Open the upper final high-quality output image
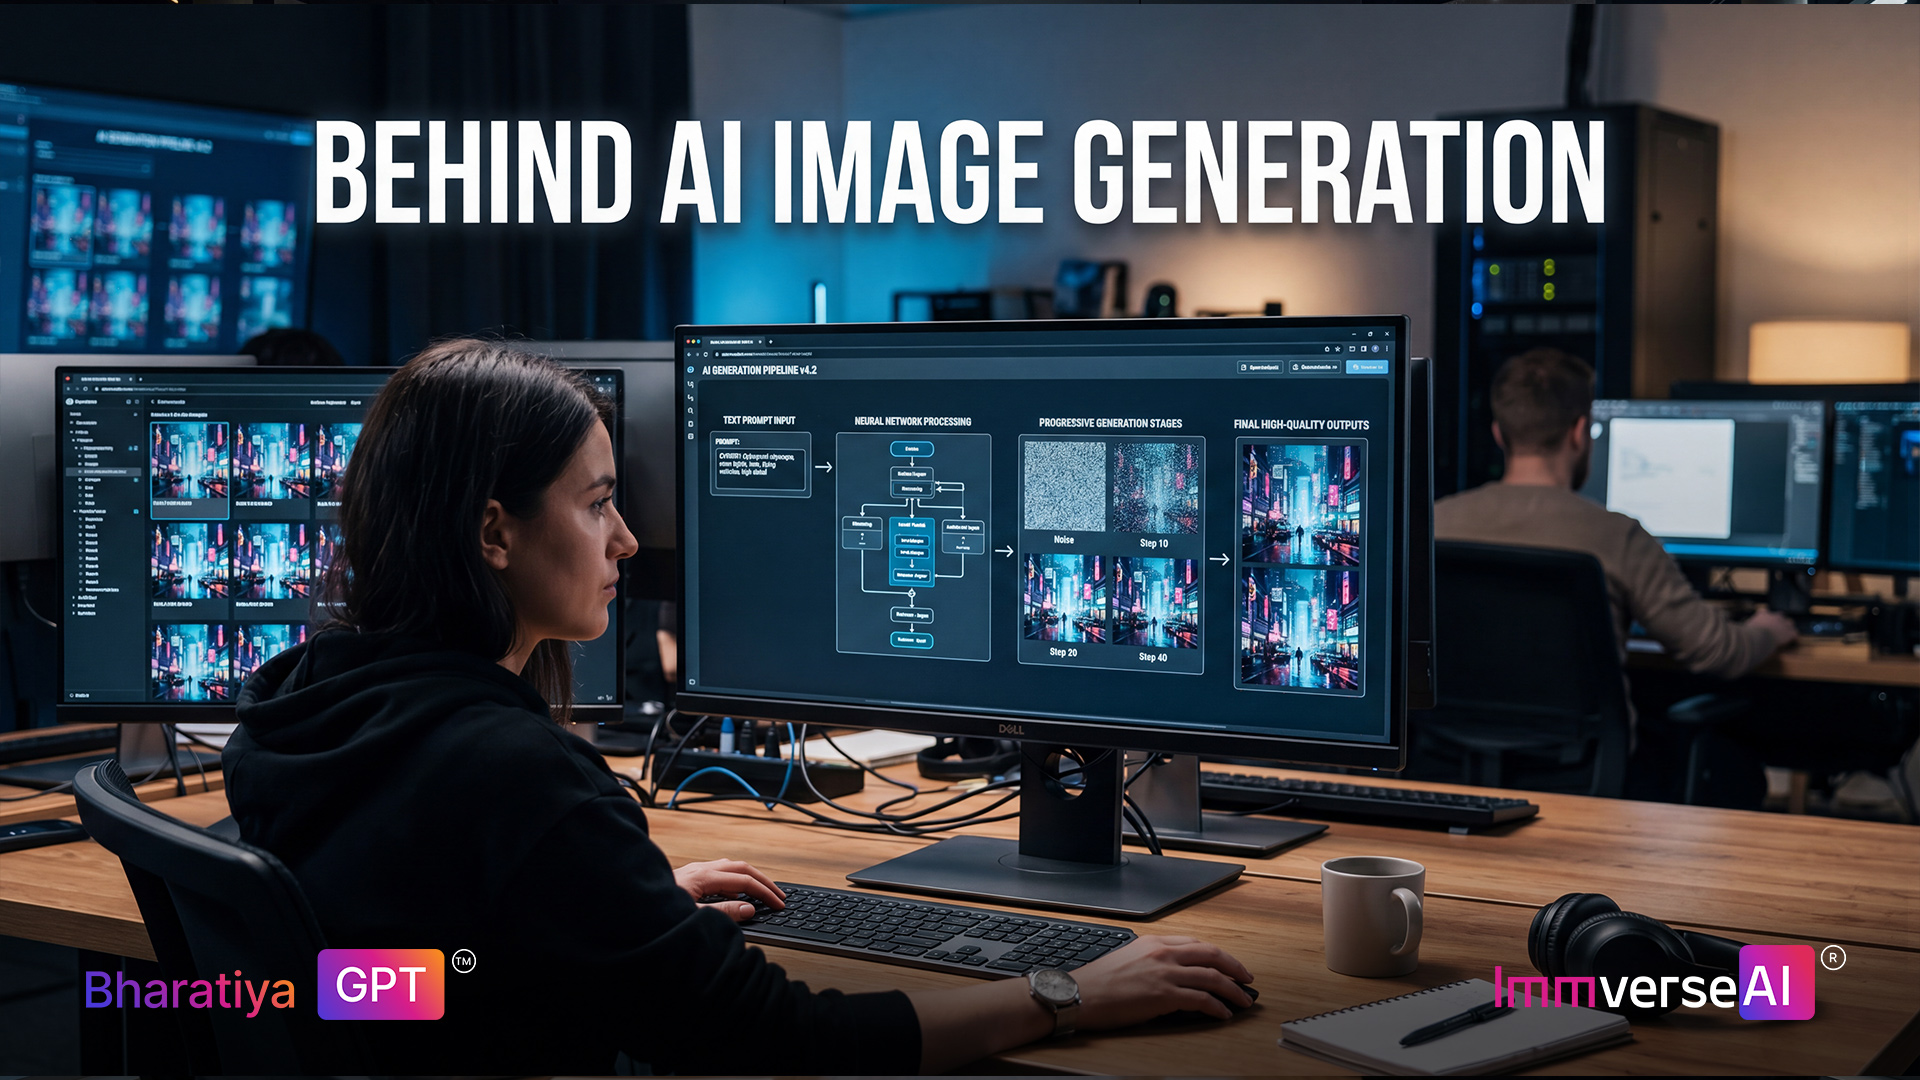Viewport: 1920px width, 1080px height. (x=1301, y=505)
